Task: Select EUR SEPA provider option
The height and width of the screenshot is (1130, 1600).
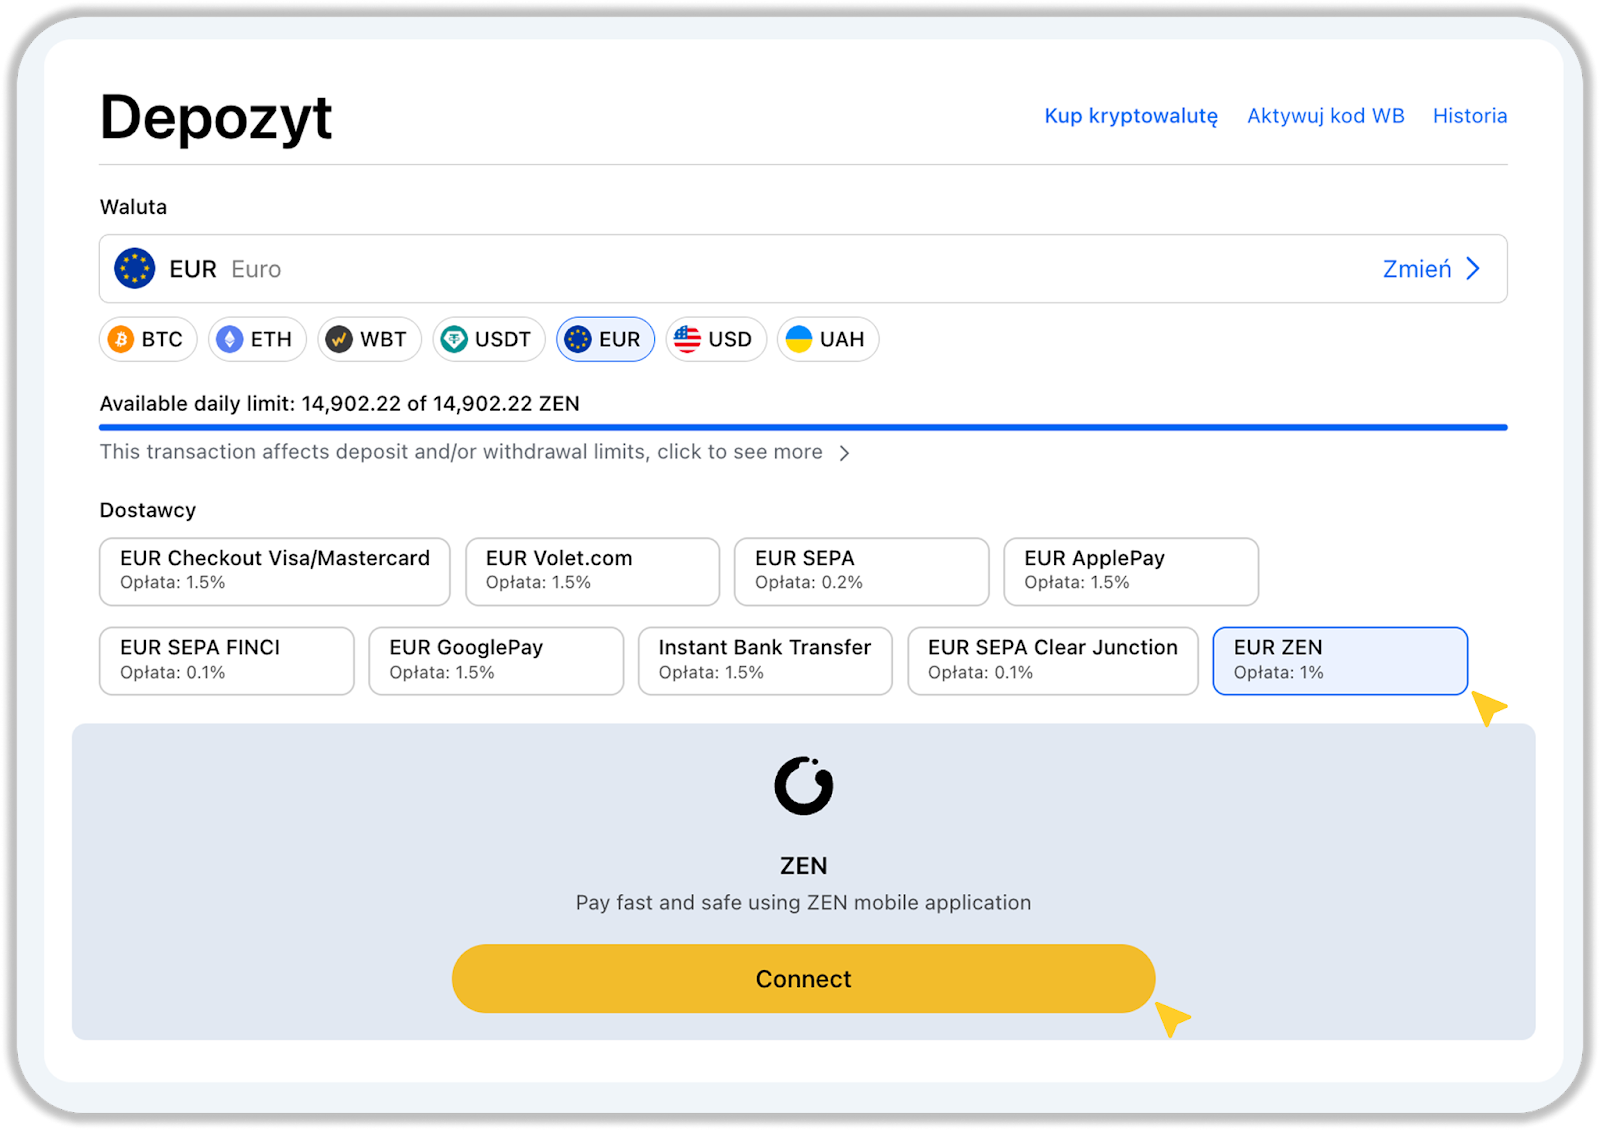Action: 861,571
